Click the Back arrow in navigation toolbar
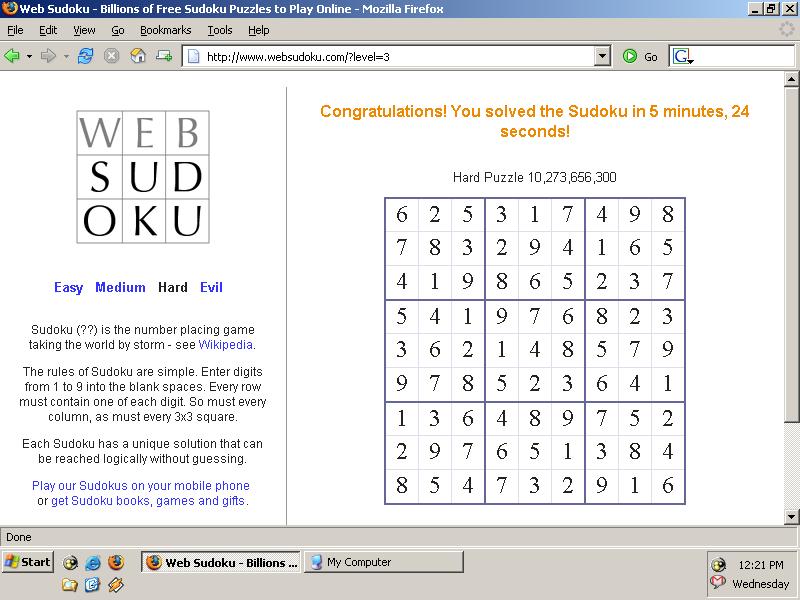Screen dimensions: 800x600 (13, 56)
